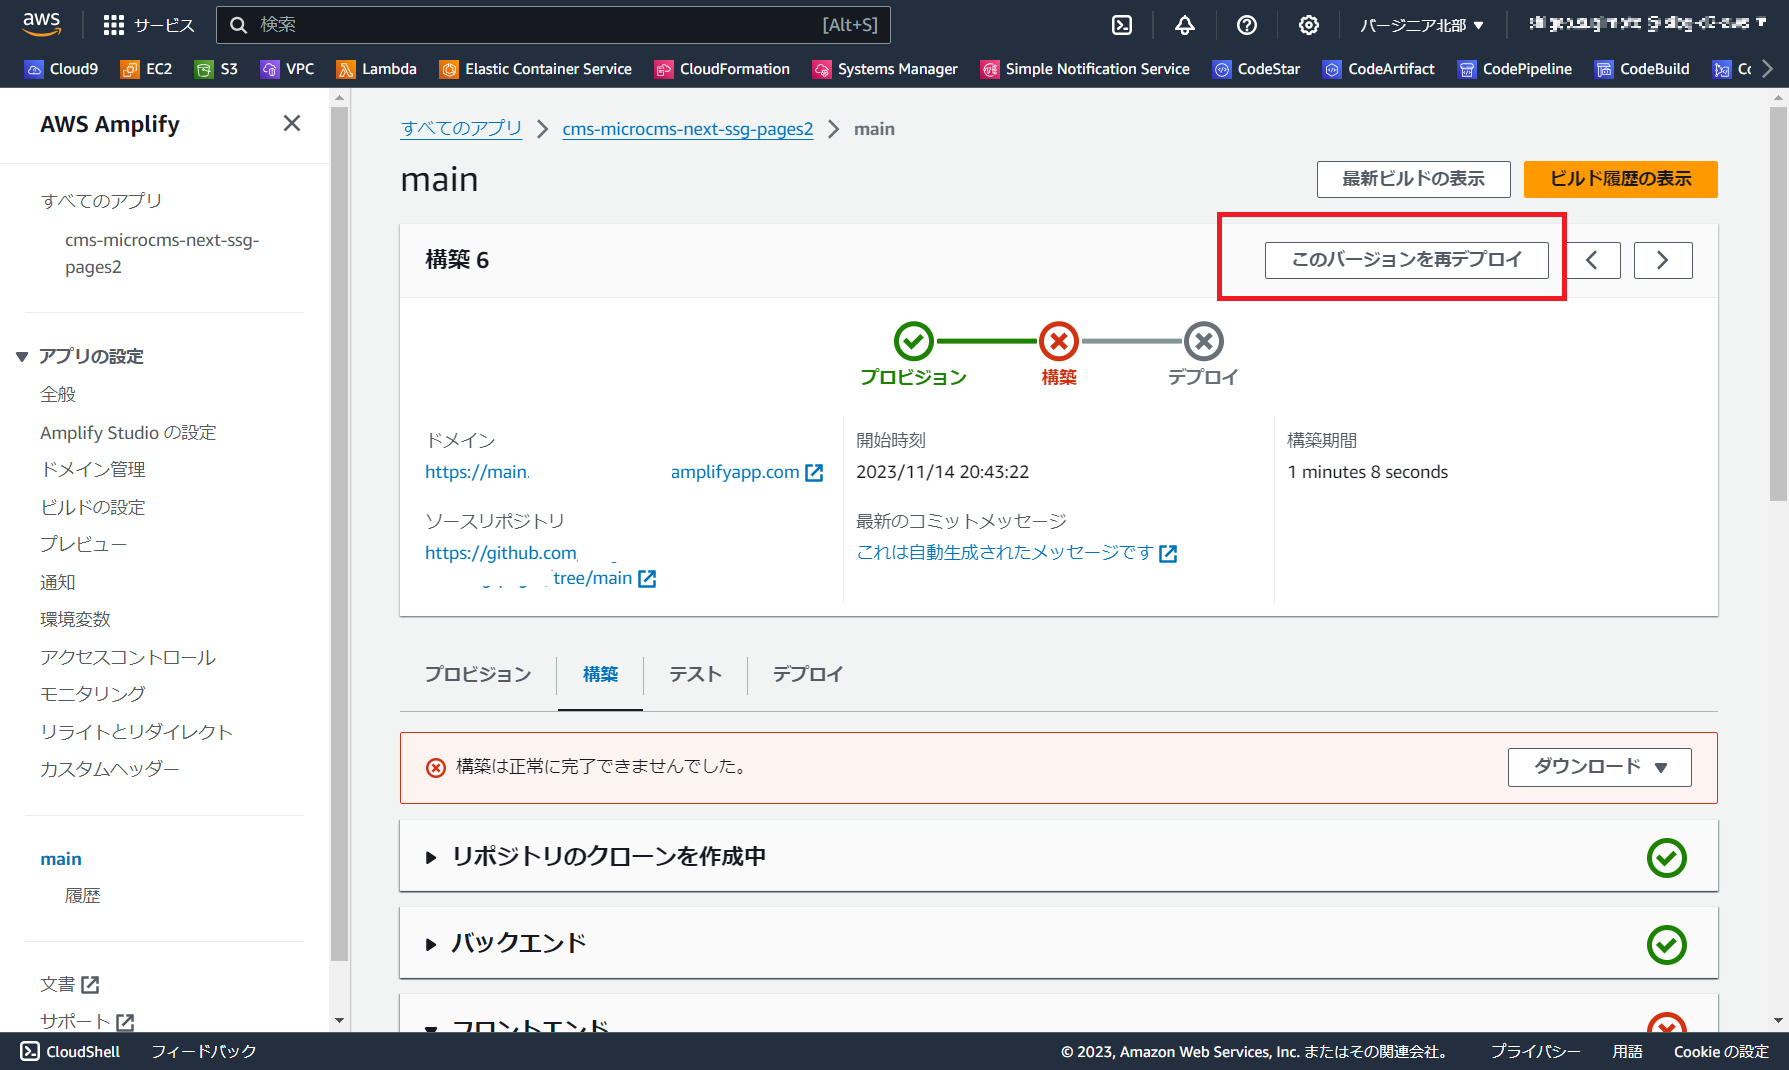The width and height of the screenshot is (1789, 1070).
Task: Switch to the プロビジョン tab
Action: click(x=478, y=674)
